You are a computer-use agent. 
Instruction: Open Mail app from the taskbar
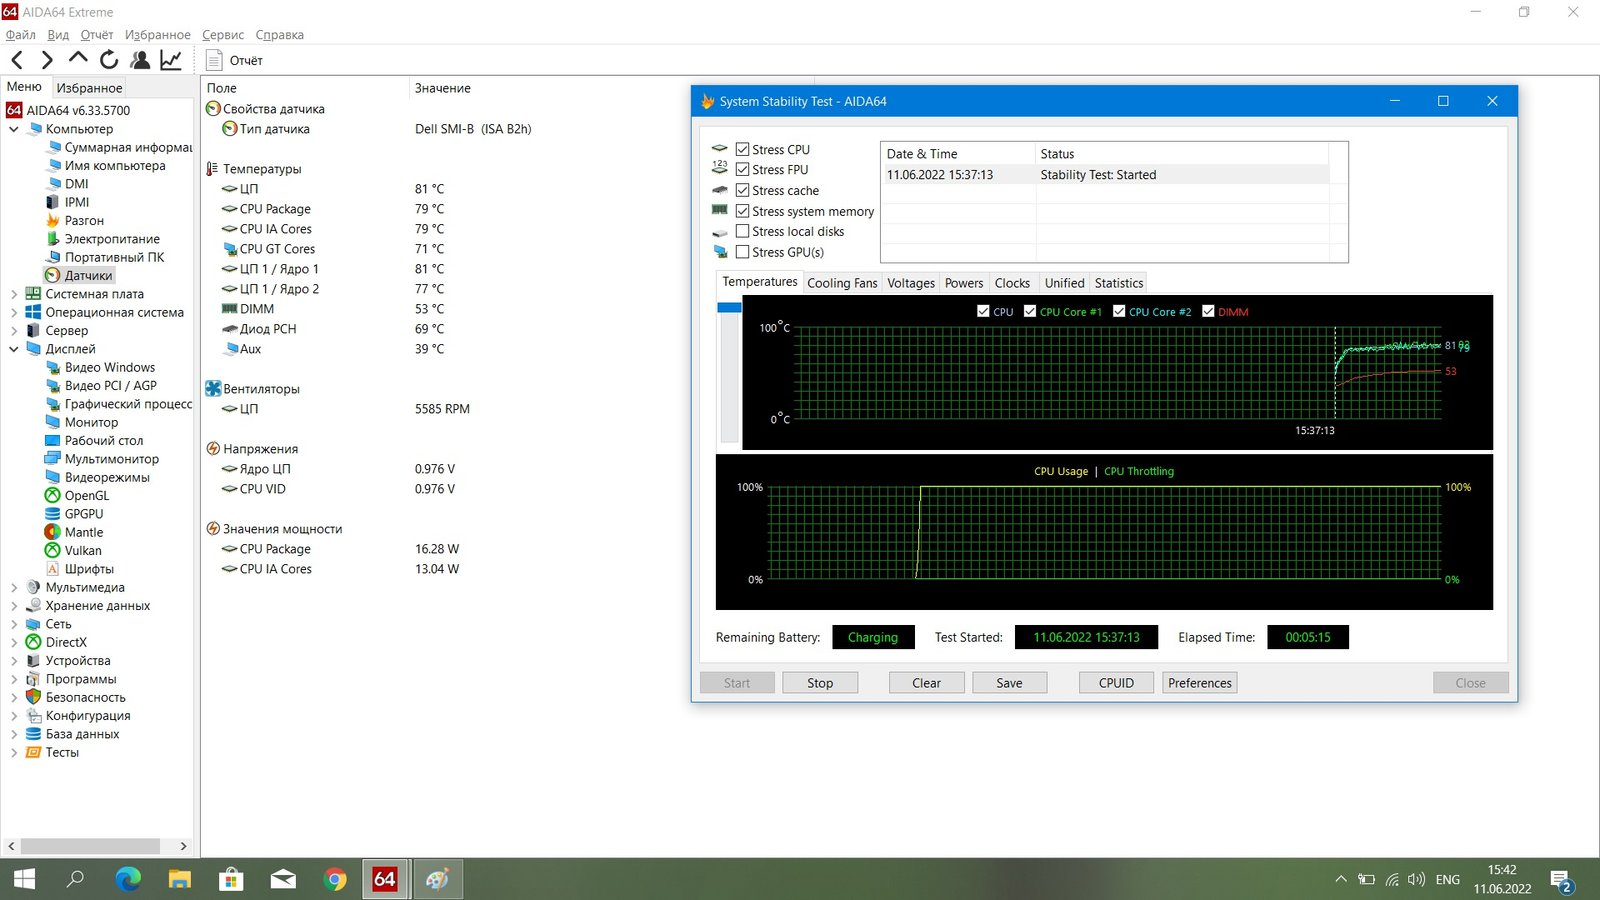(284, 879)
